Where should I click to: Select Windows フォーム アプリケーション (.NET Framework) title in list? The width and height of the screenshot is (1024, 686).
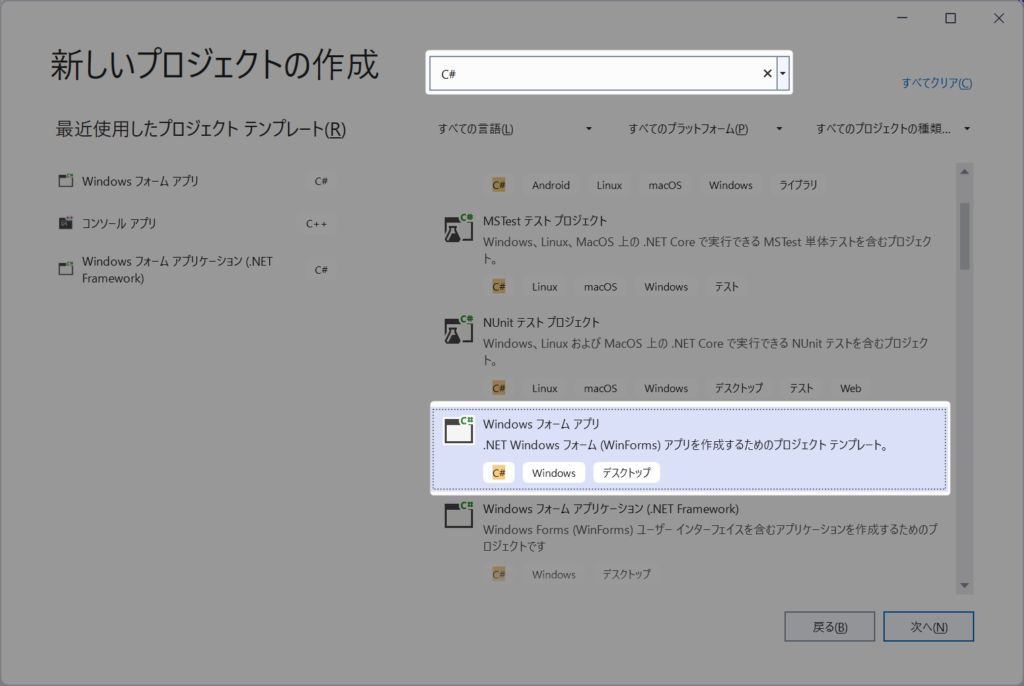click(x=611, y=508)
